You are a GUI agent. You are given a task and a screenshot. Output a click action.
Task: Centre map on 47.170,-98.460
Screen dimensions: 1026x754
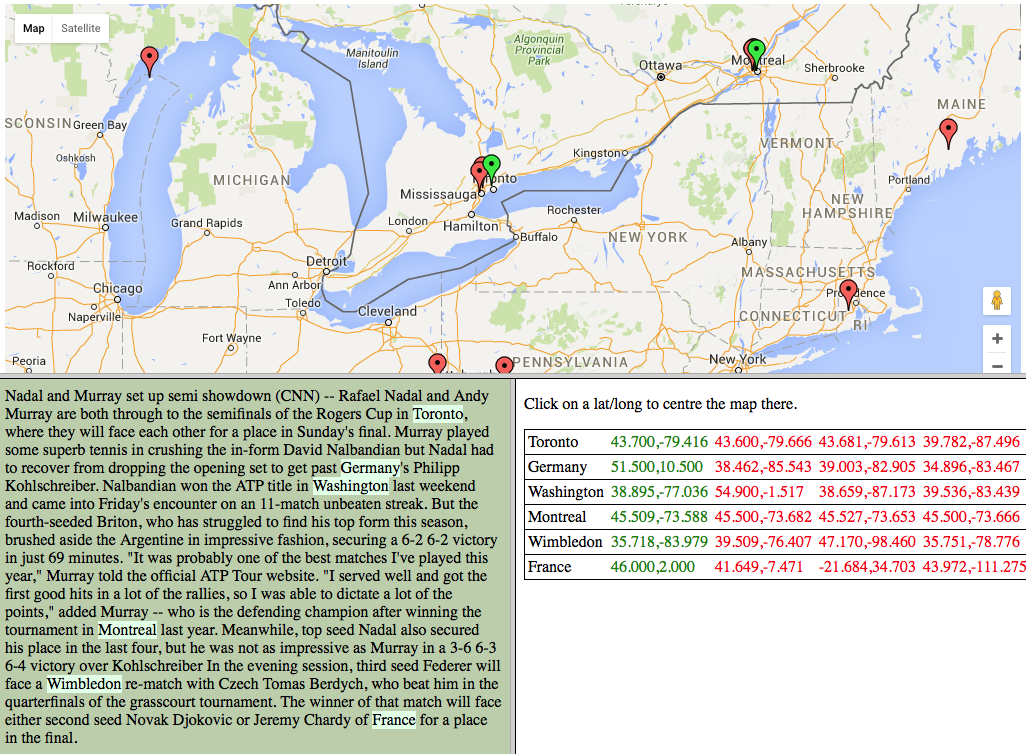(x=867, y=542)
